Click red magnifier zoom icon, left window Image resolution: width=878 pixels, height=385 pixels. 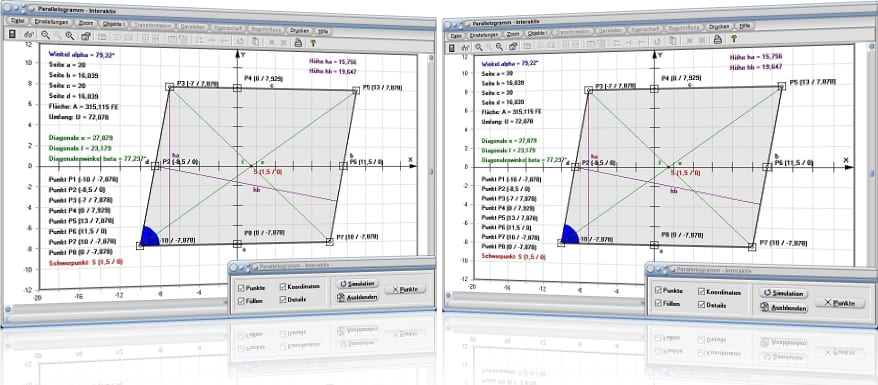69,35
